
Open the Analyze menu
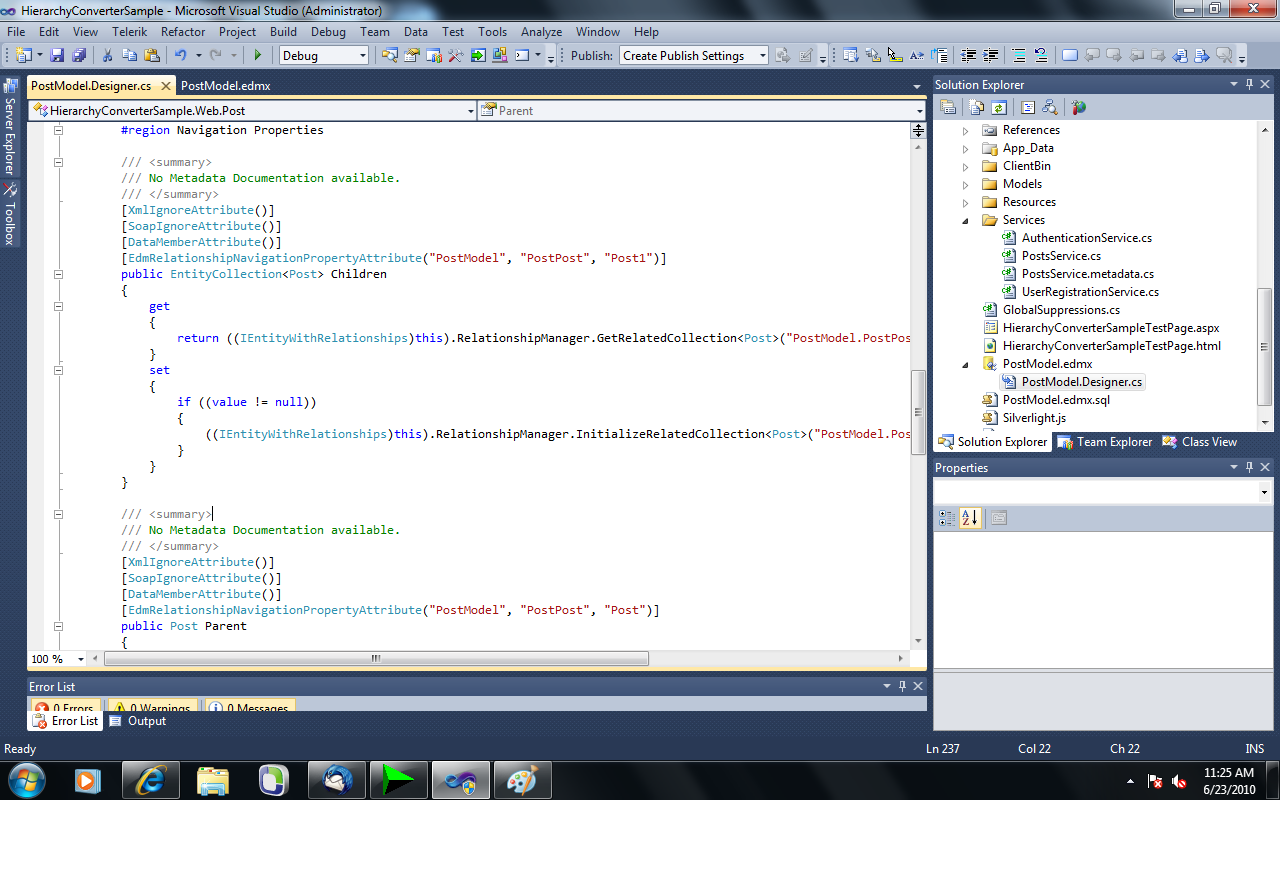click(541, 32)
